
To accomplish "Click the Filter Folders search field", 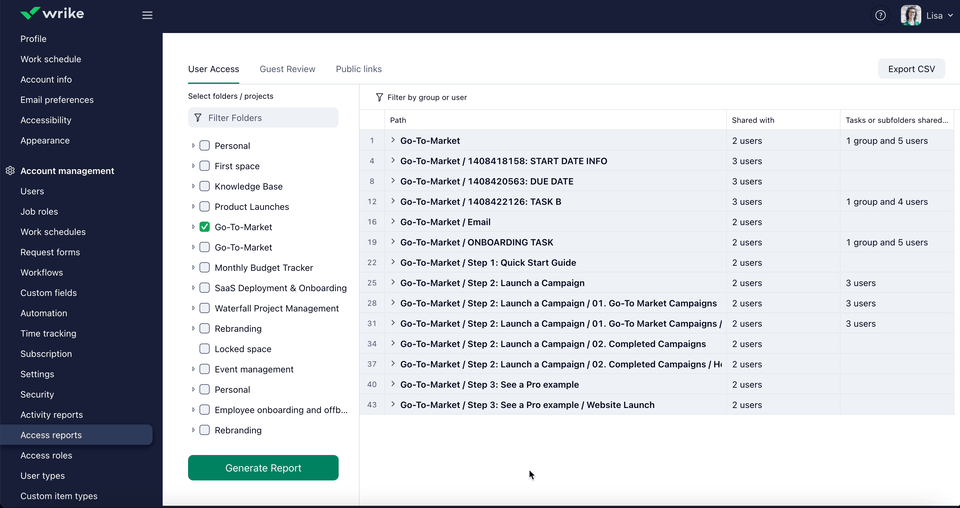I will 270,118.
